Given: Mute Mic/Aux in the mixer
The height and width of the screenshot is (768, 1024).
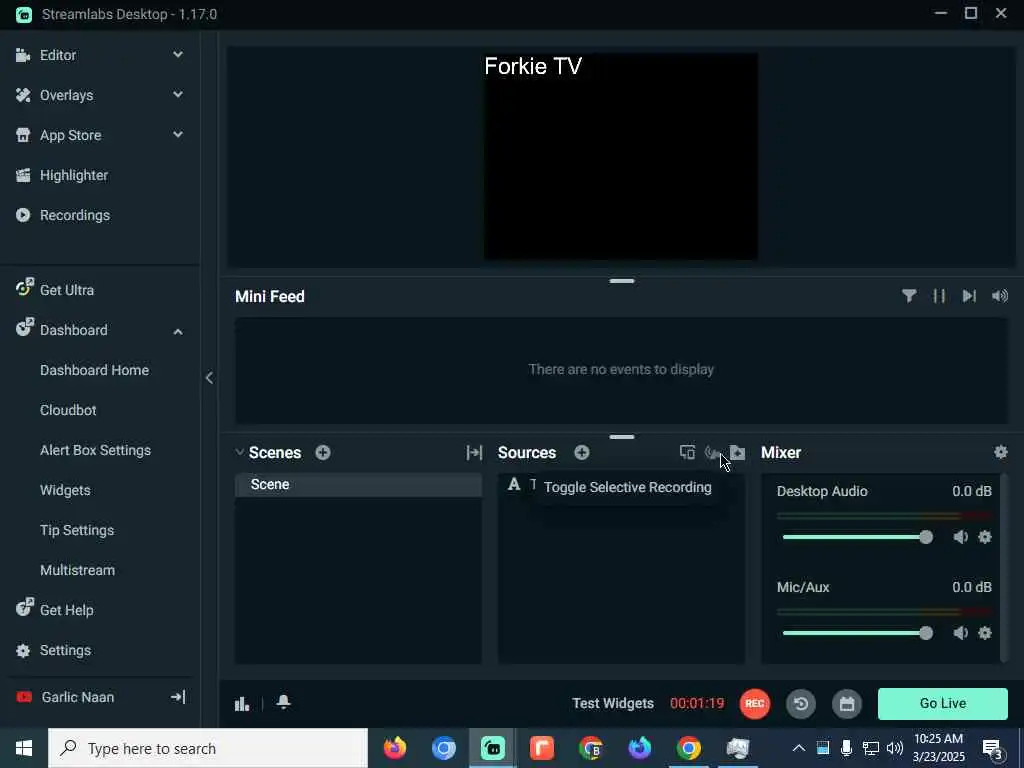Looking at the screenshot, I should (960, 633).
